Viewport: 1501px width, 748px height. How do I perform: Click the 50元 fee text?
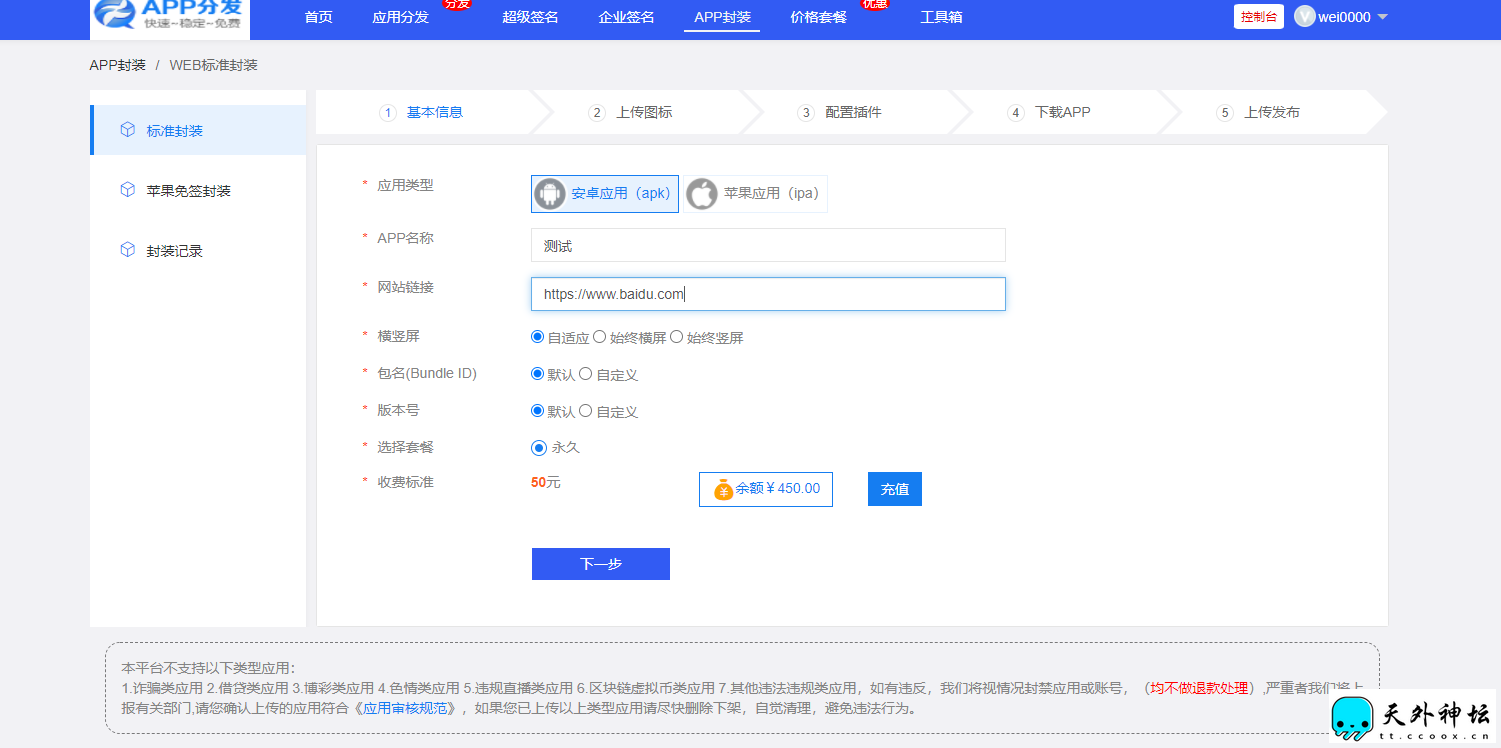pos(546,482)
